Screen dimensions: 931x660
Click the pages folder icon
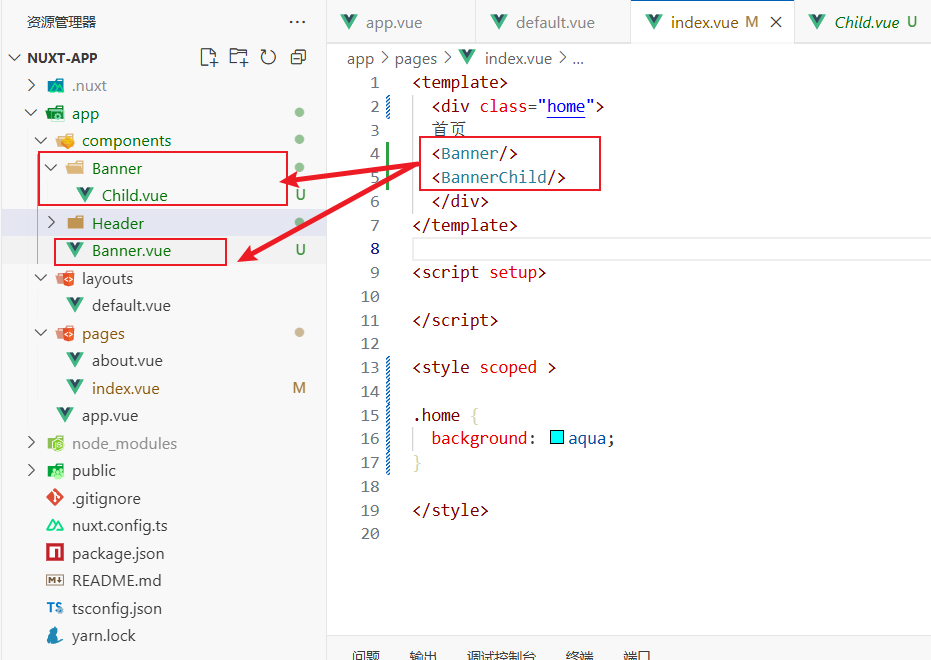tap(65, 333)
